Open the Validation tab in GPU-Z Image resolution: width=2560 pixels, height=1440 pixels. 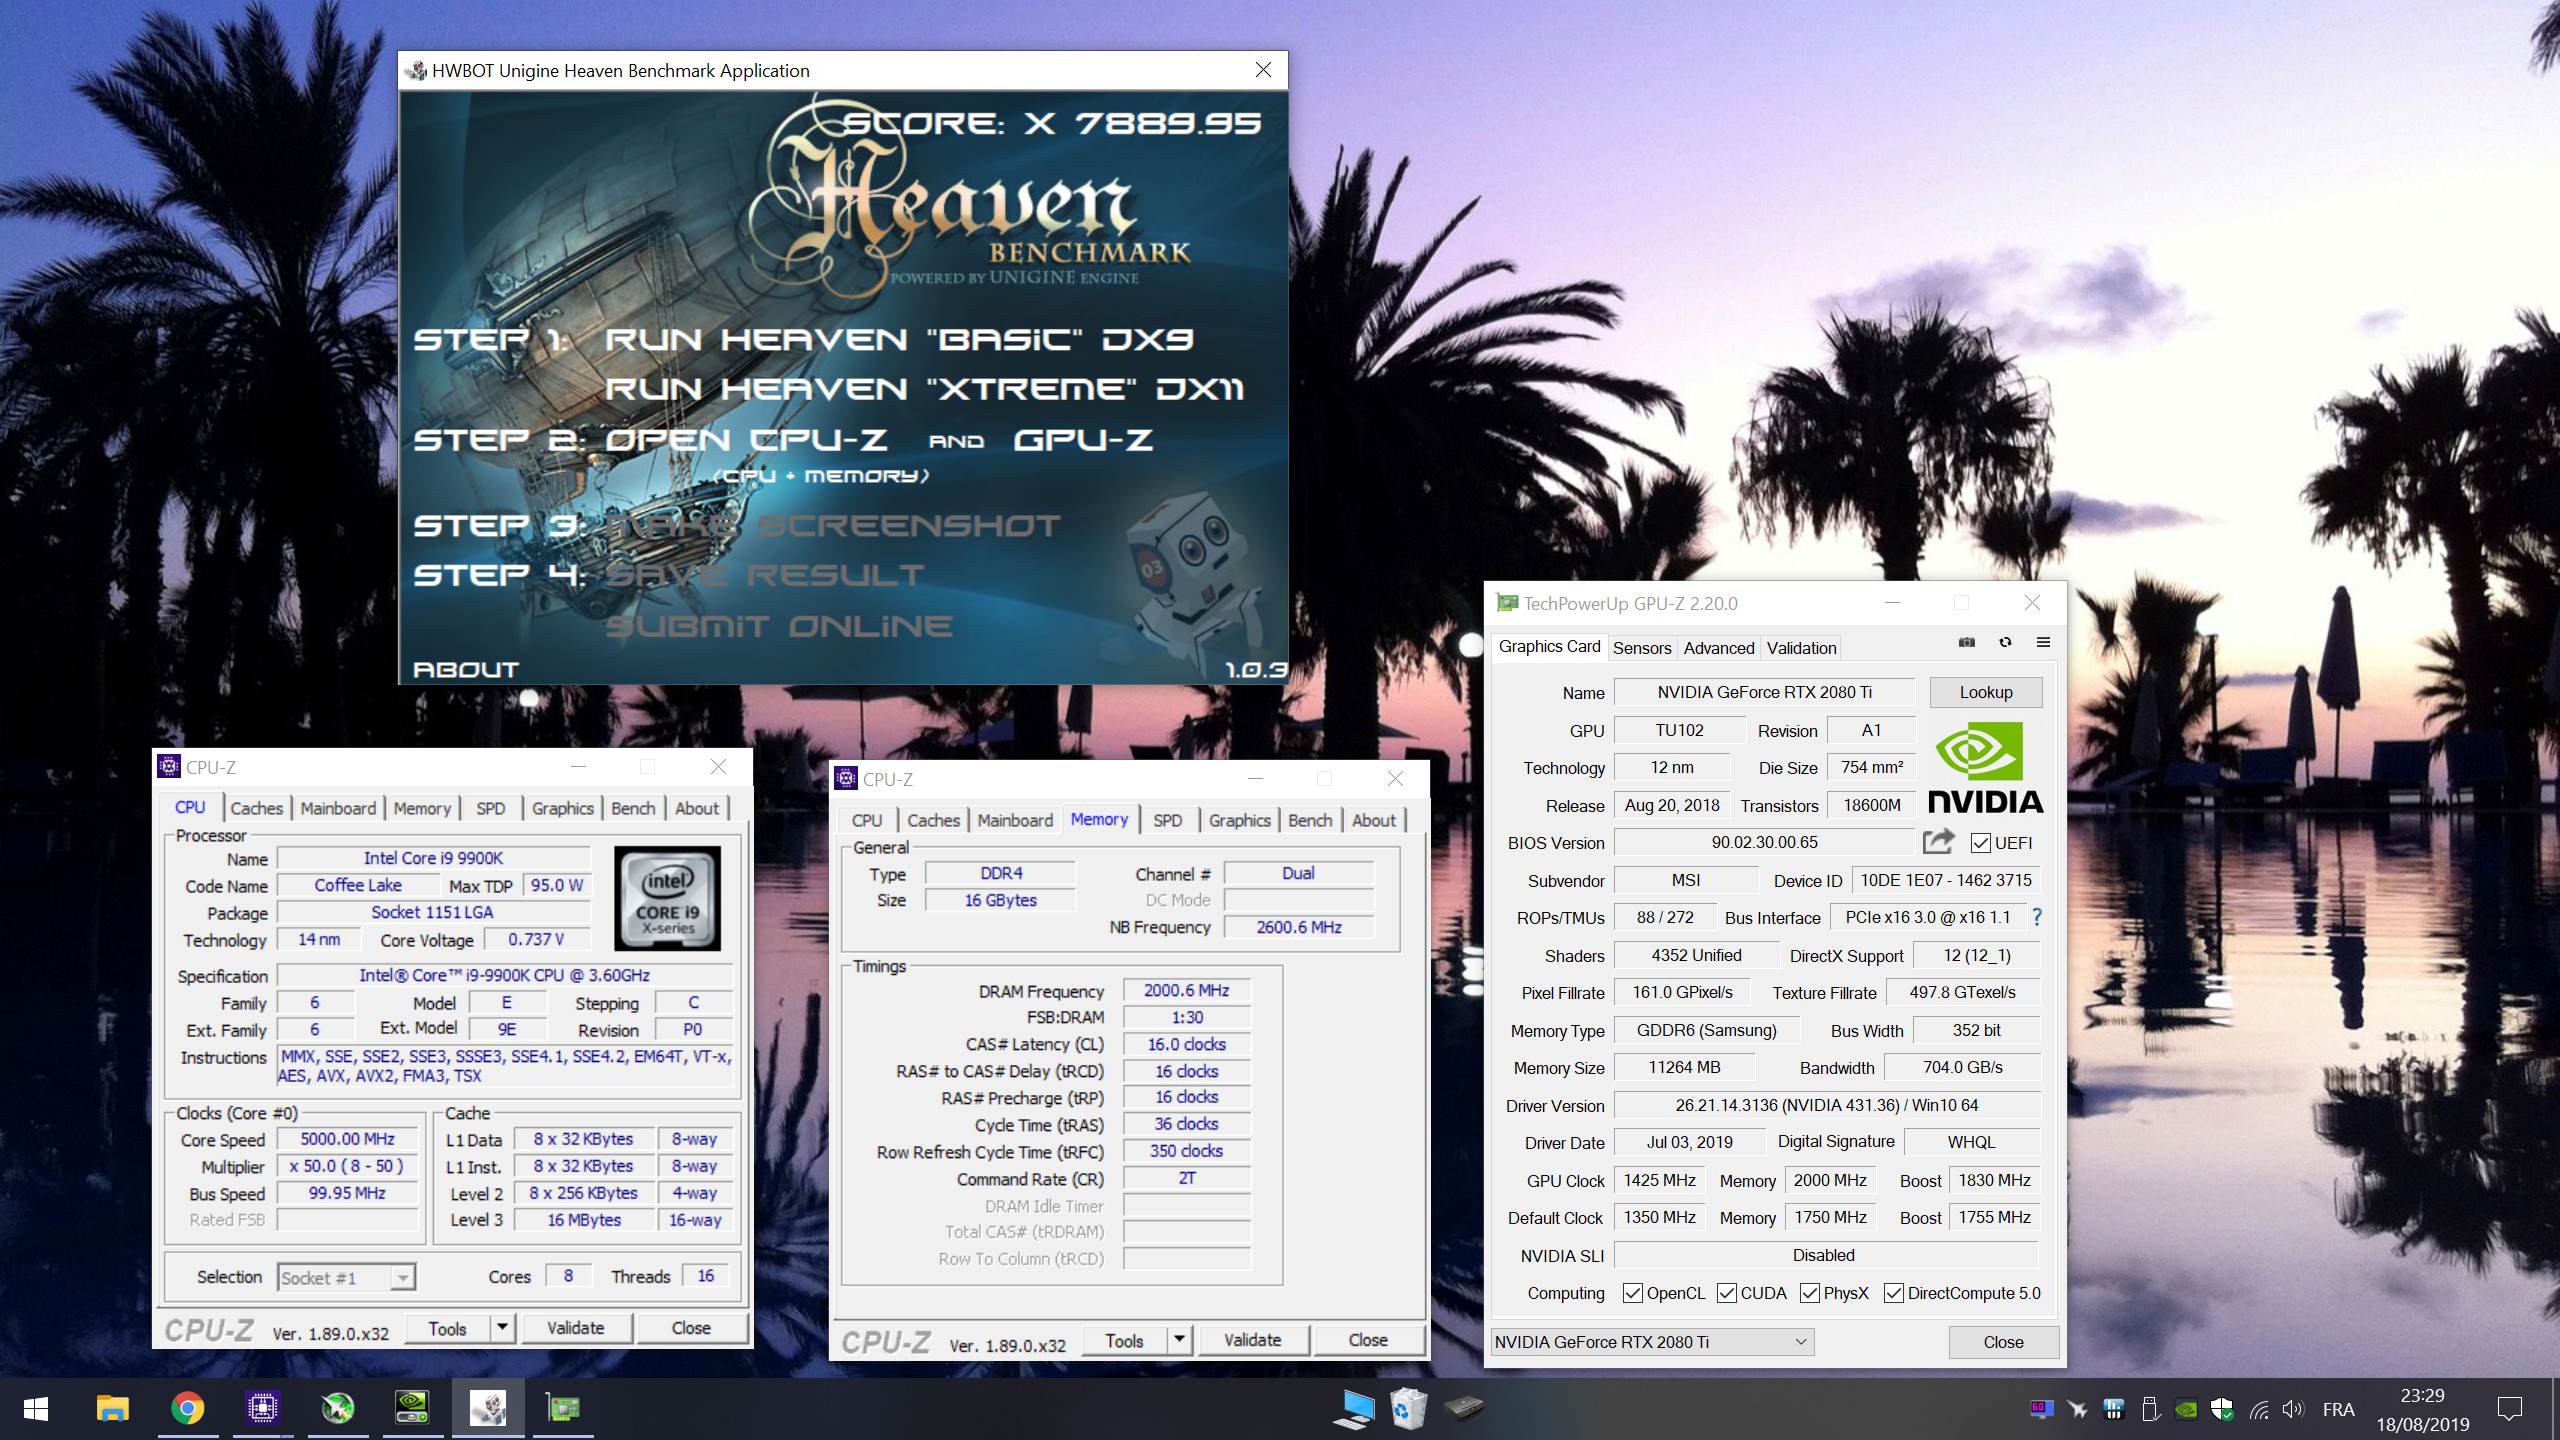[1801, 648]
